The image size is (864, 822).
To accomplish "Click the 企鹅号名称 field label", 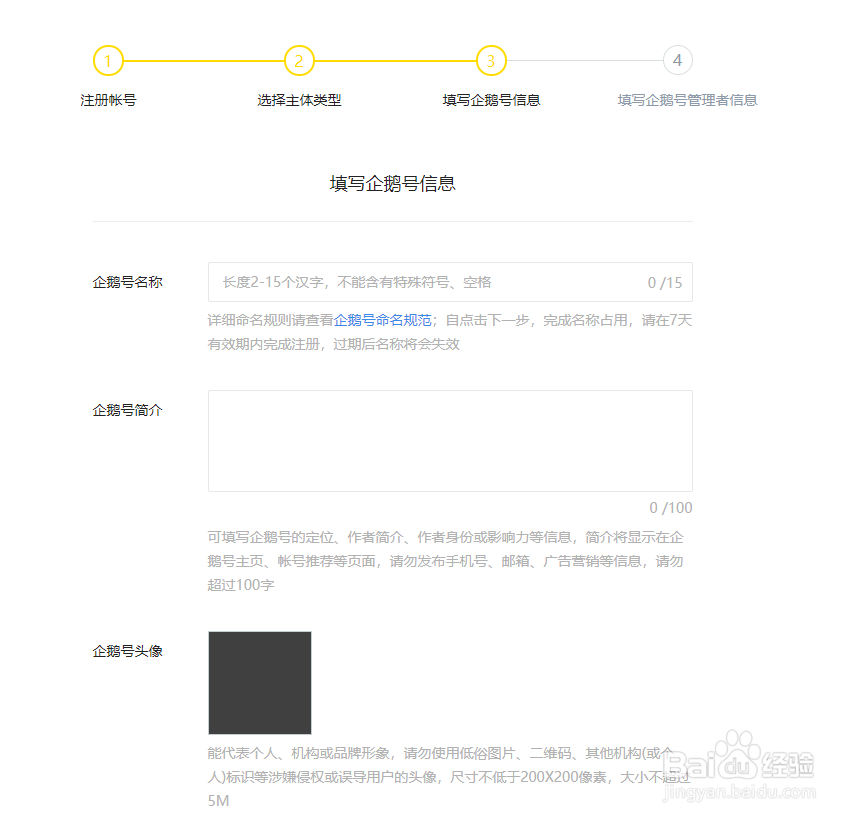I will pyautogui.click(x=127, y=282).
